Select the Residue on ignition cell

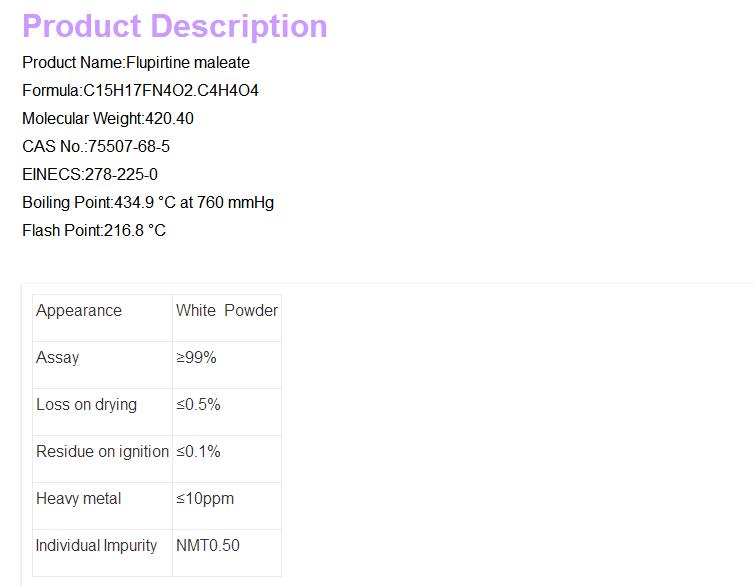pyautogui.click(x=102, y=451)
